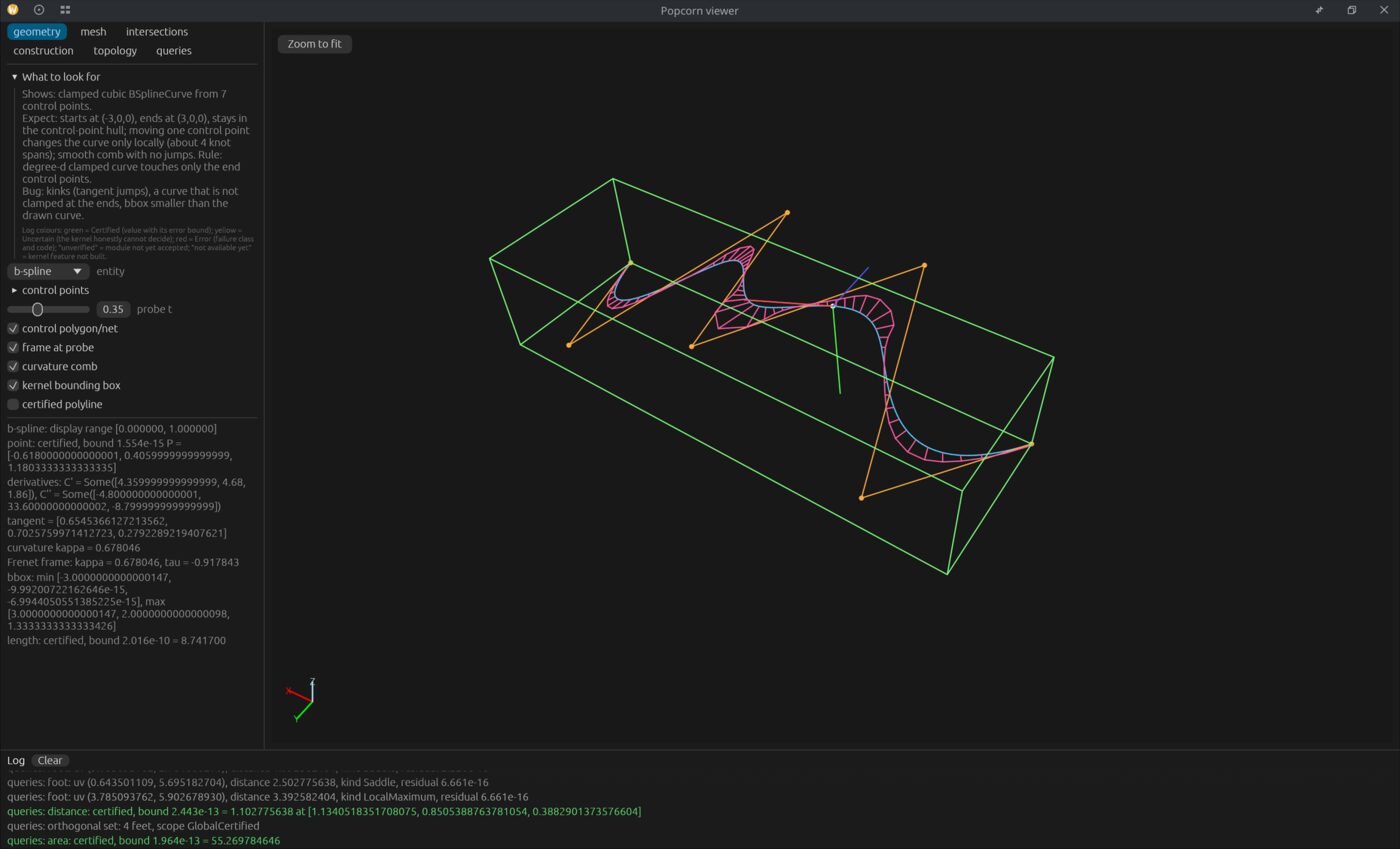The height and width of the screenshot is (849, 1400).
Task: Expand the control points section
Action: coord(50,290)
